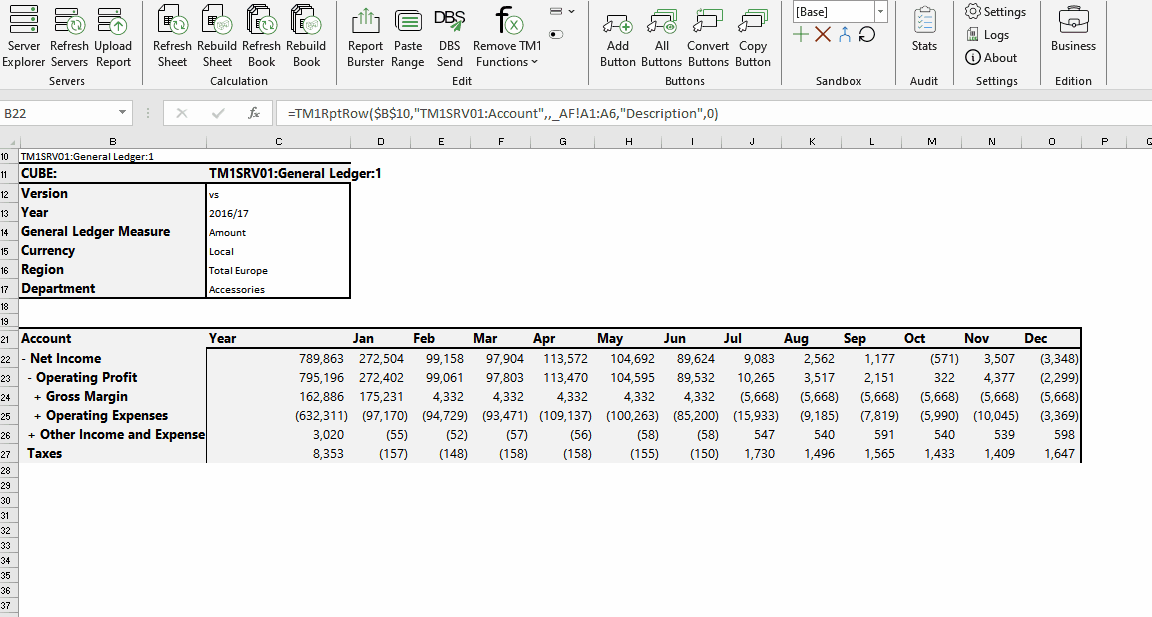Open the [Base] sandbox dropdown
Screen dimensions: 1152x617
click(x=880, y=12)
